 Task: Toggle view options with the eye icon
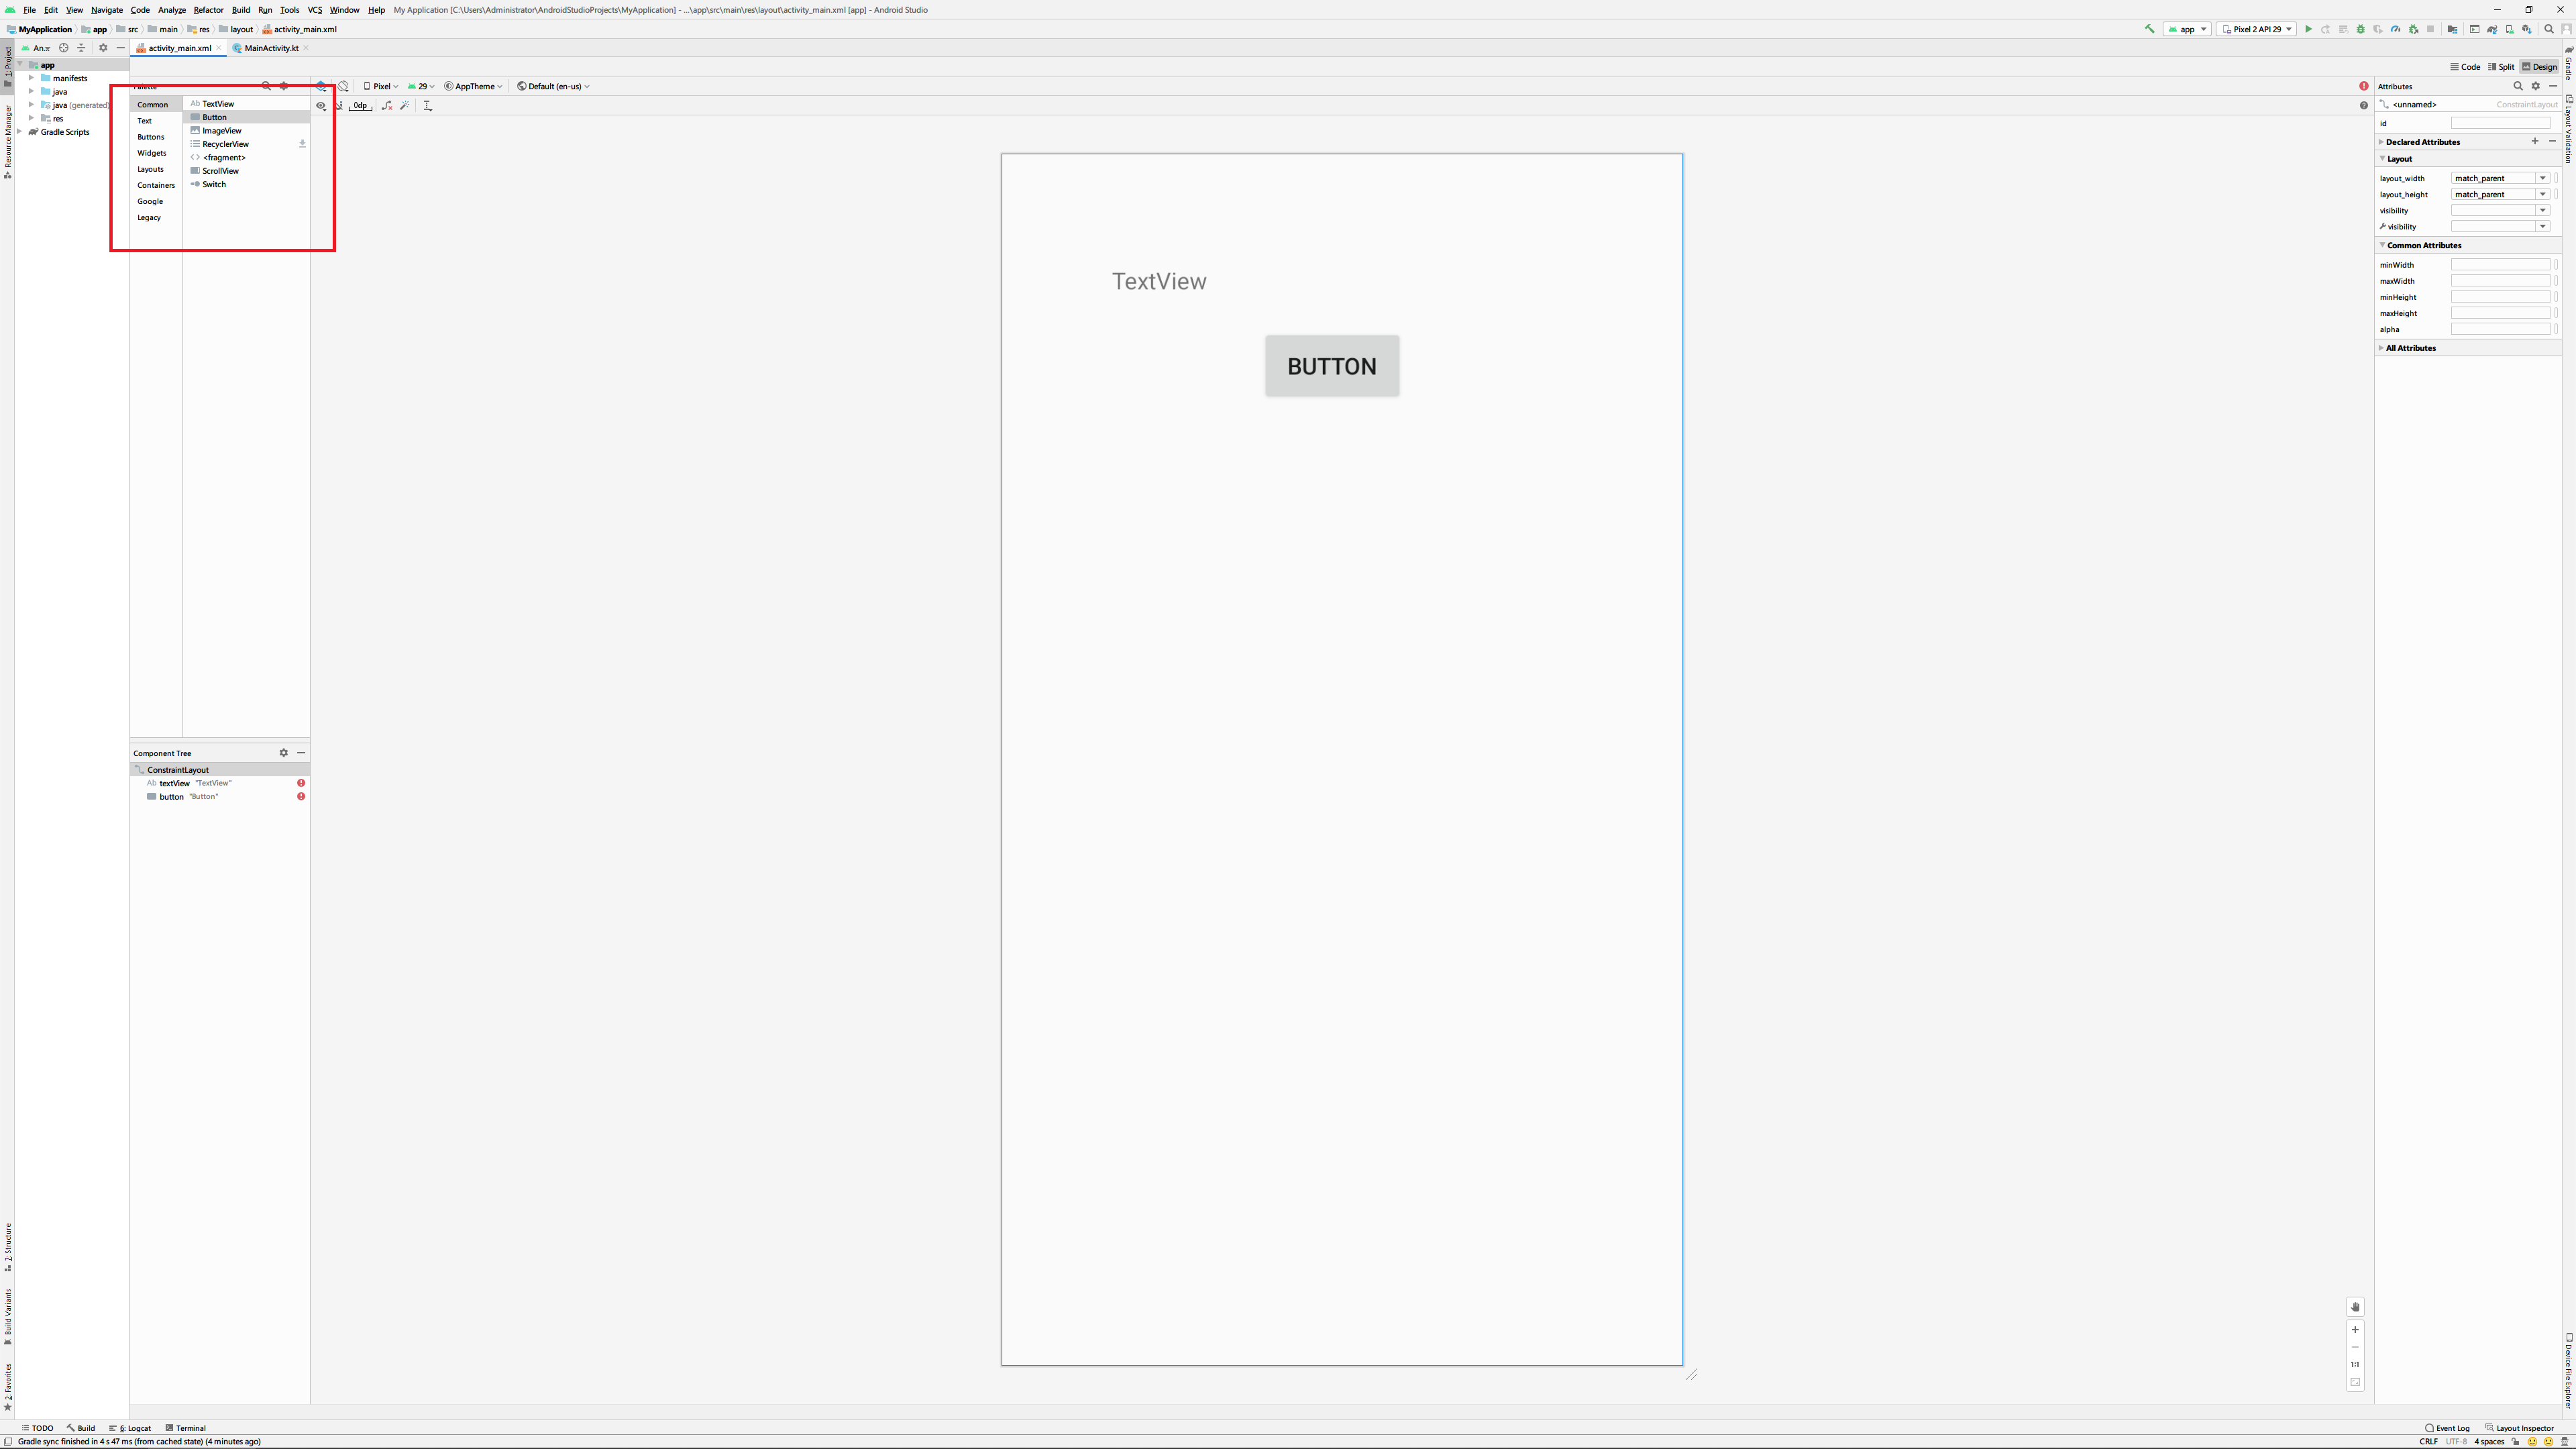(321, 105)
